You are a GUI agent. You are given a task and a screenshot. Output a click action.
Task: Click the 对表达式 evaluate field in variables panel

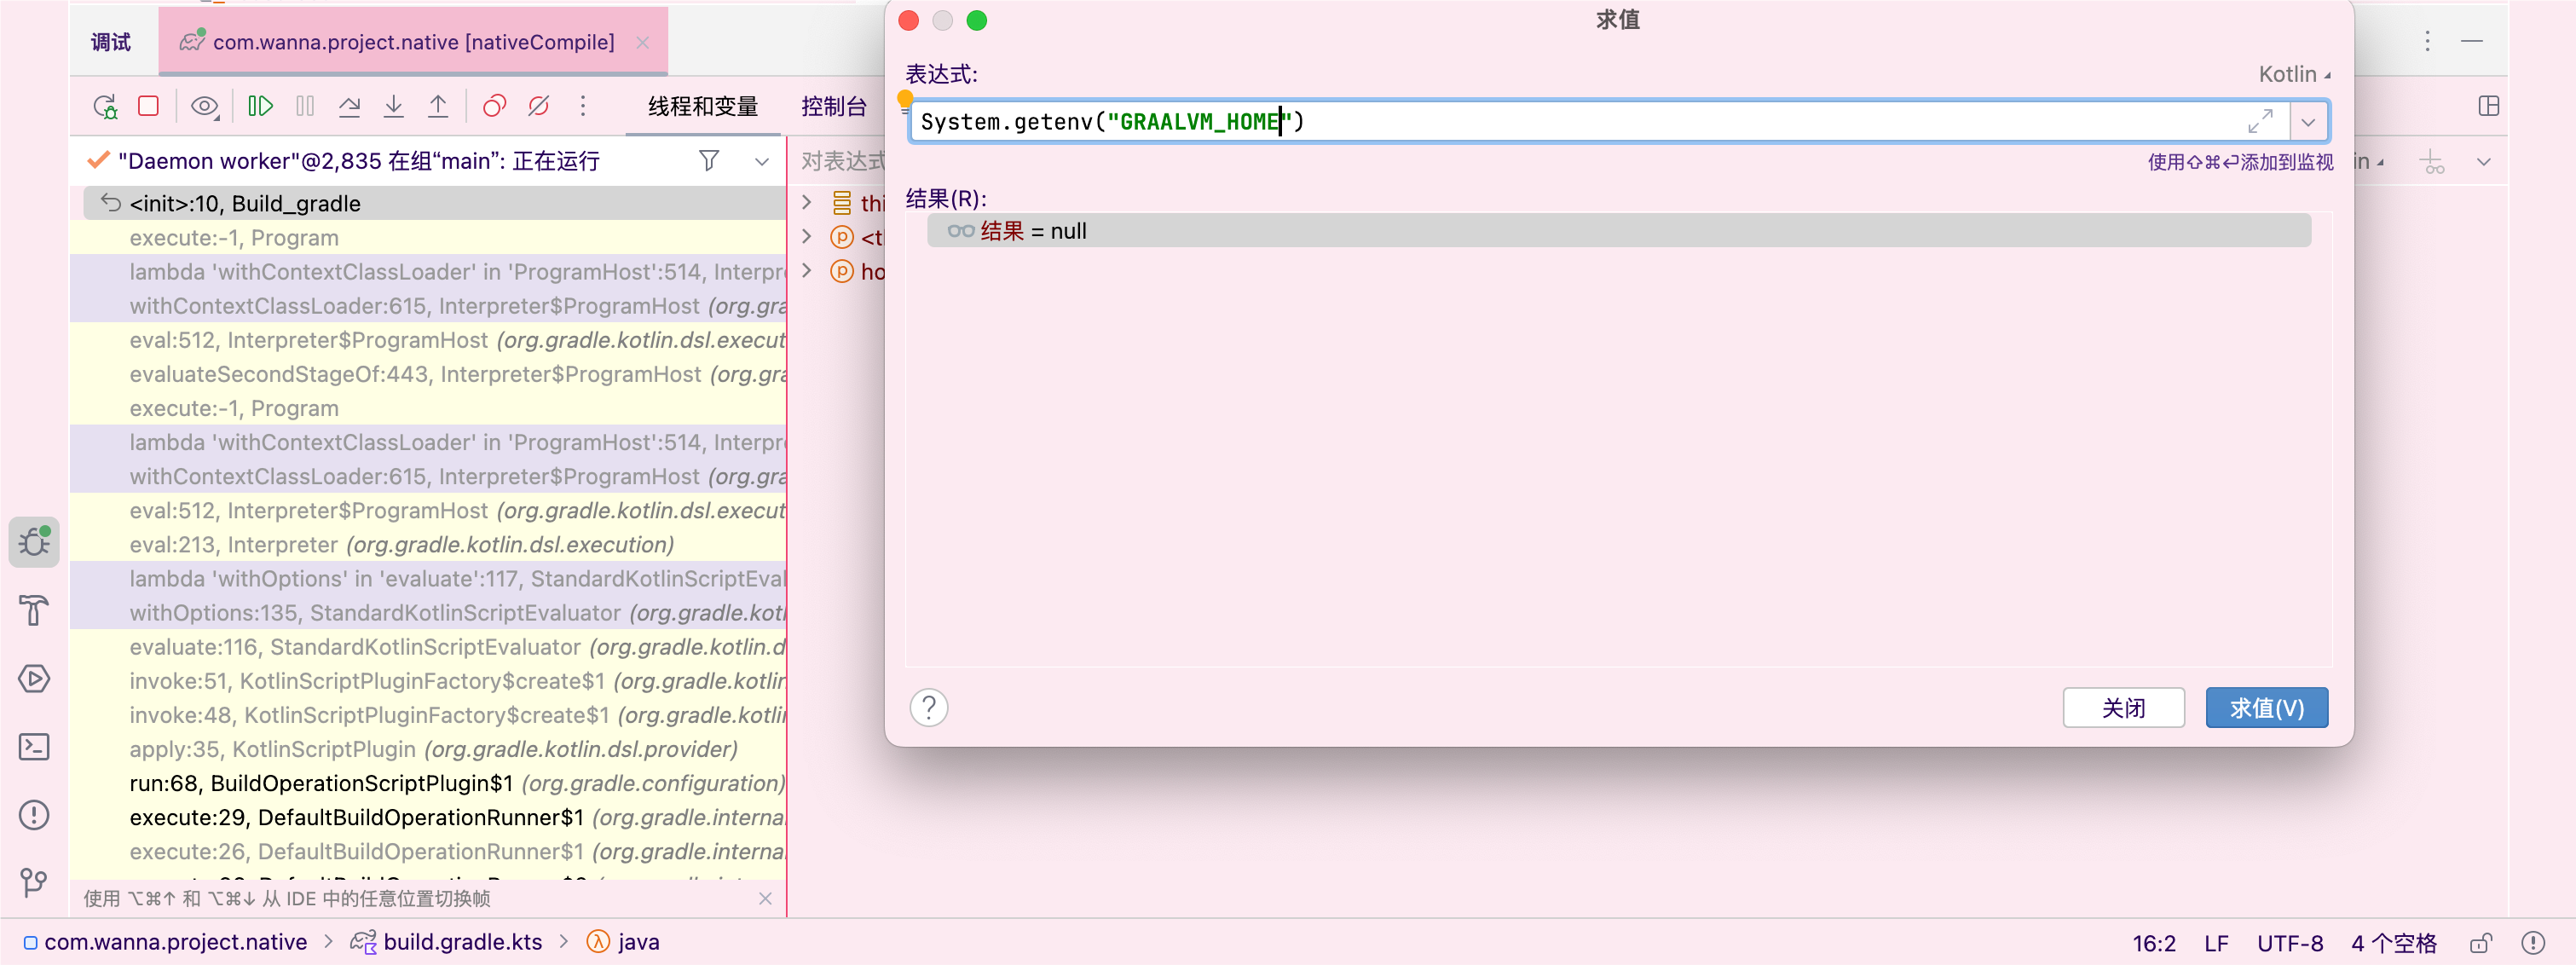(x=842, y=161)
